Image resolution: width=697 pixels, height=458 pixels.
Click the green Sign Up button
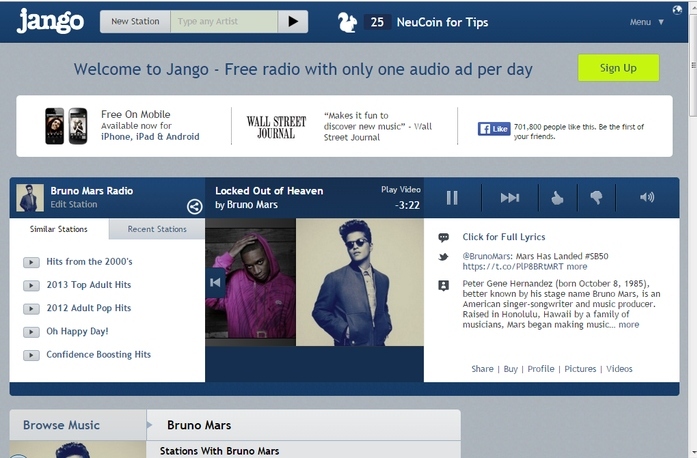pos(618,68)
